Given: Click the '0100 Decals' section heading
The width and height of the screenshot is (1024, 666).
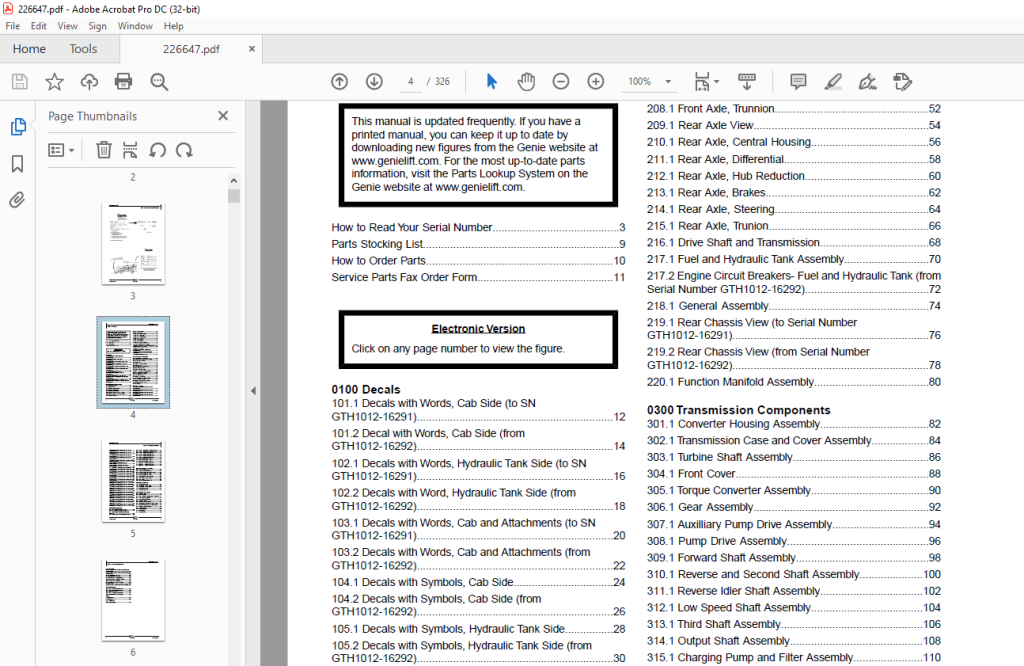Looking at the screenshot, I should [x=366, y=390].
